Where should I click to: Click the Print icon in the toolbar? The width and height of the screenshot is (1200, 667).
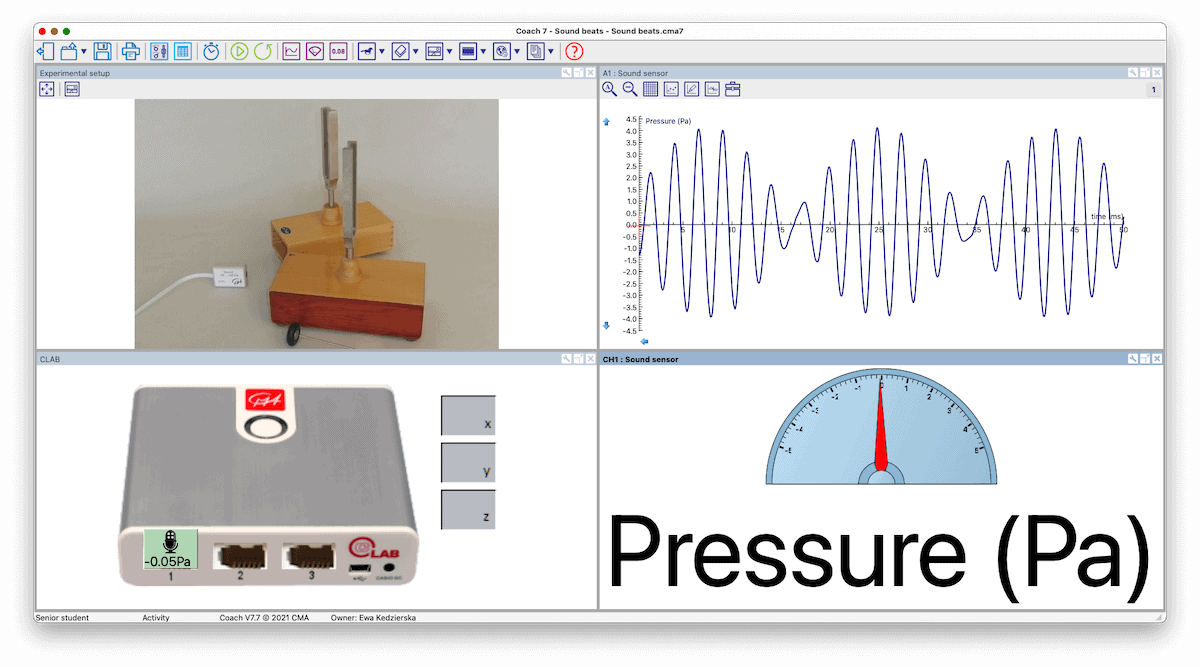(130, 51)
